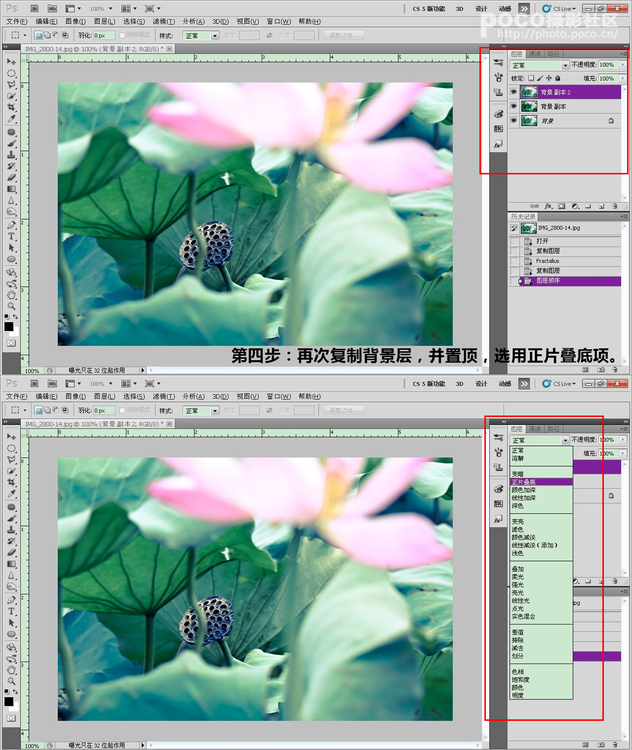Screen dimensions: 632x750
Task: Select the Hand tool in upper window
Action: [11, 295]
